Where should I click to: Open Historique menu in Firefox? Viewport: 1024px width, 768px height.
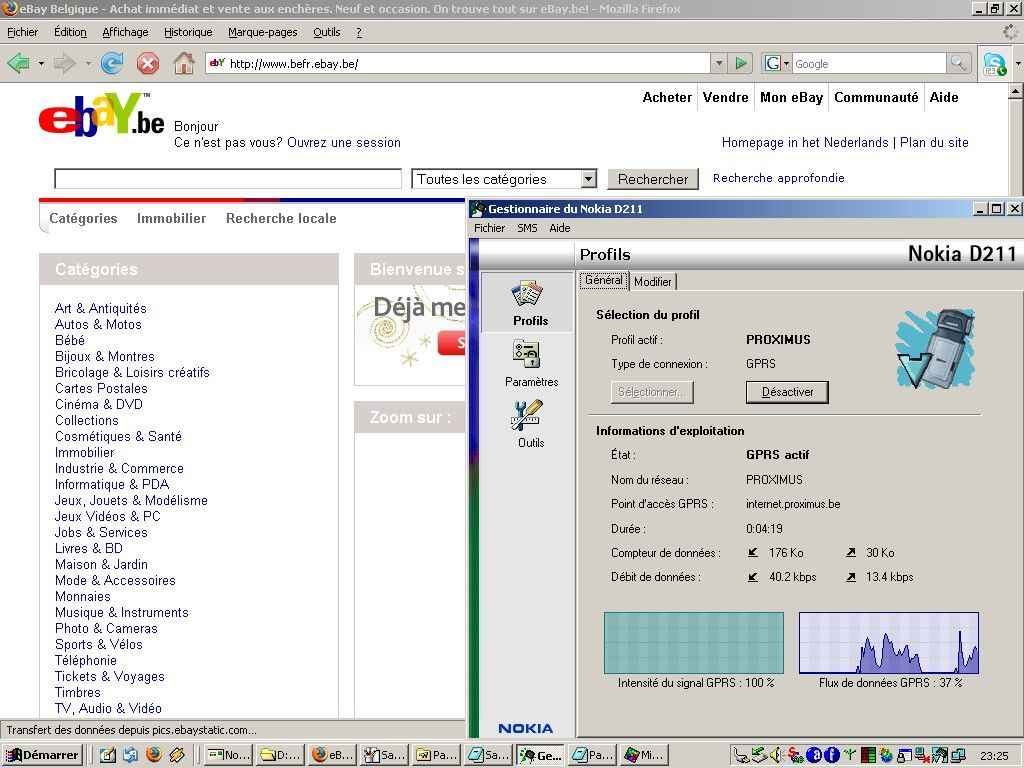(x=188, y=32)
